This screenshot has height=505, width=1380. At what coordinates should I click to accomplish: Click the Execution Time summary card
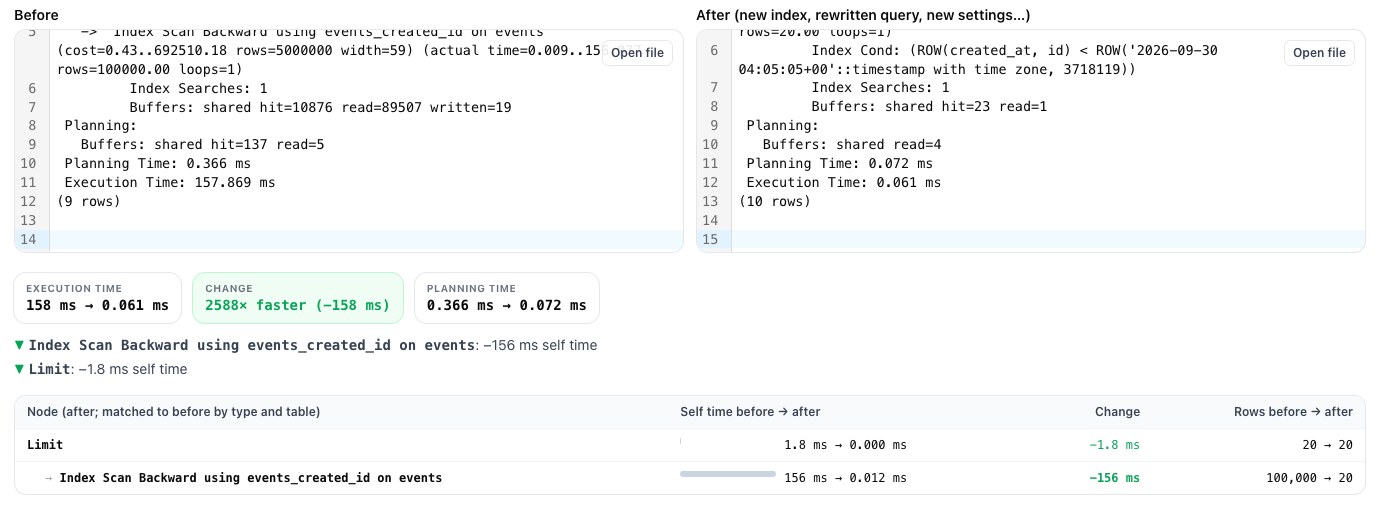click(x=98, y=298)
